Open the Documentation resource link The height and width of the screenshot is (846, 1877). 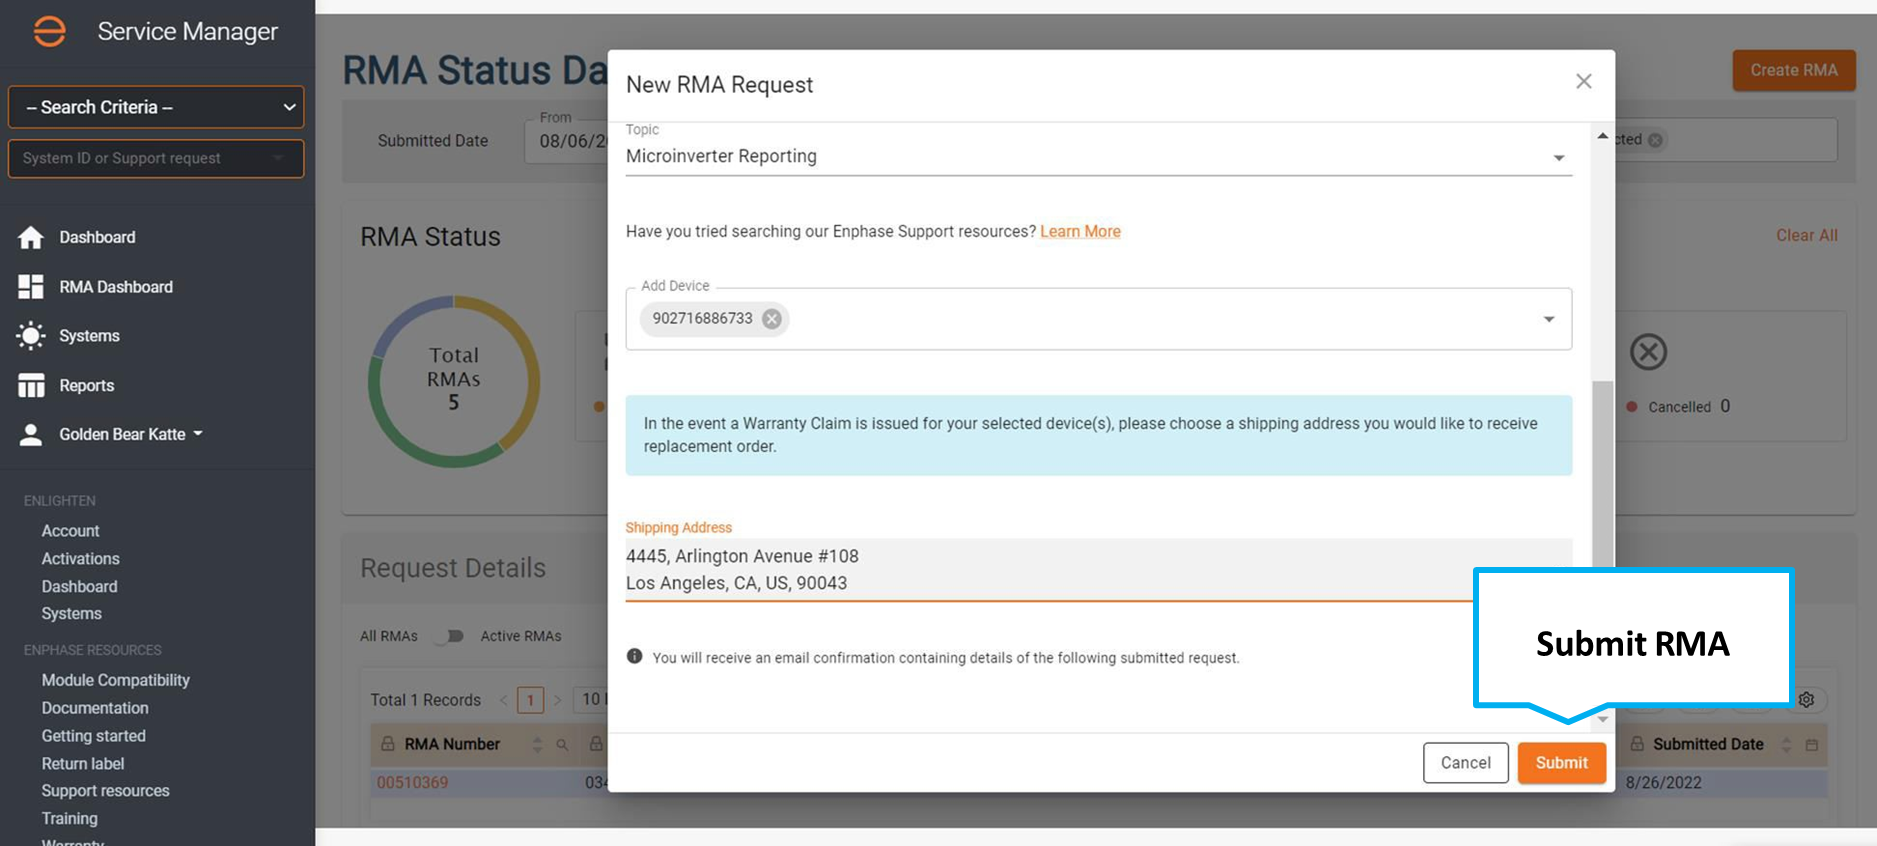point(95,708)
